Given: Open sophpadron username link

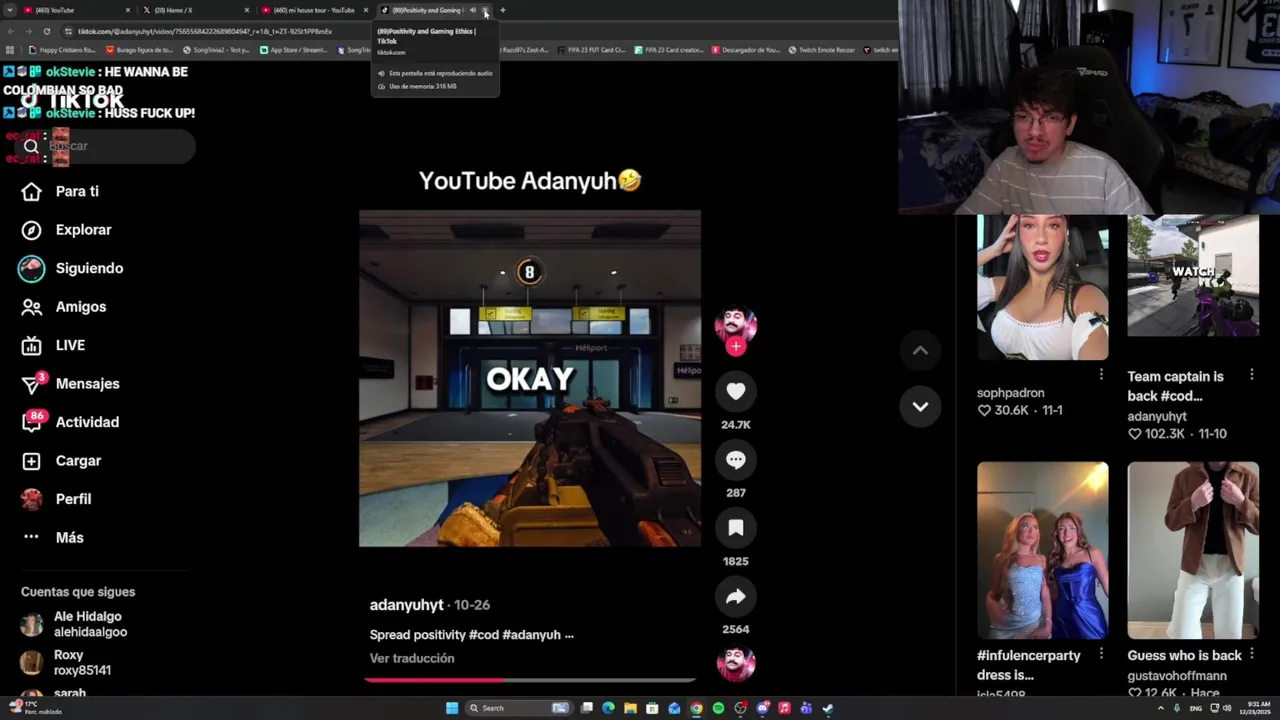Looking at the screenshot, I should click(1011, 393).
